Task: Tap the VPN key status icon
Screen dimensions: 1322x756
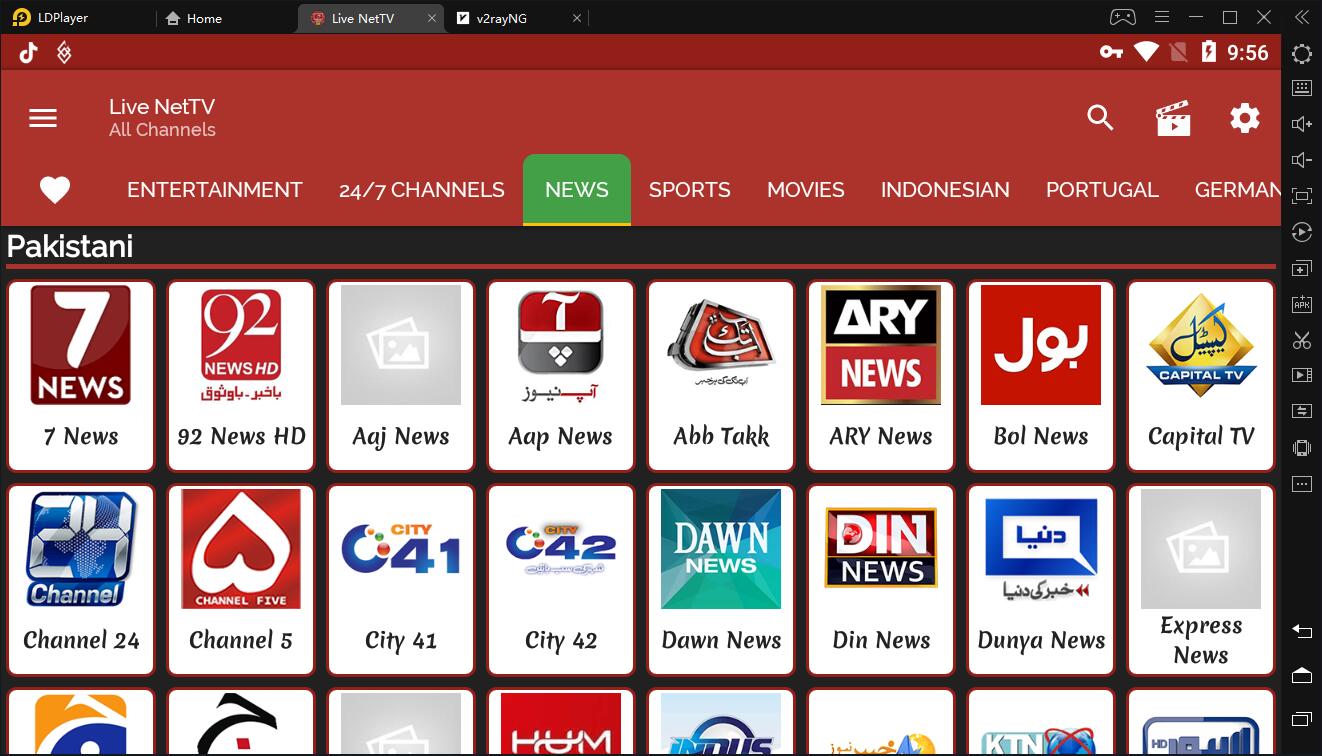Action: coord(1111,52)
